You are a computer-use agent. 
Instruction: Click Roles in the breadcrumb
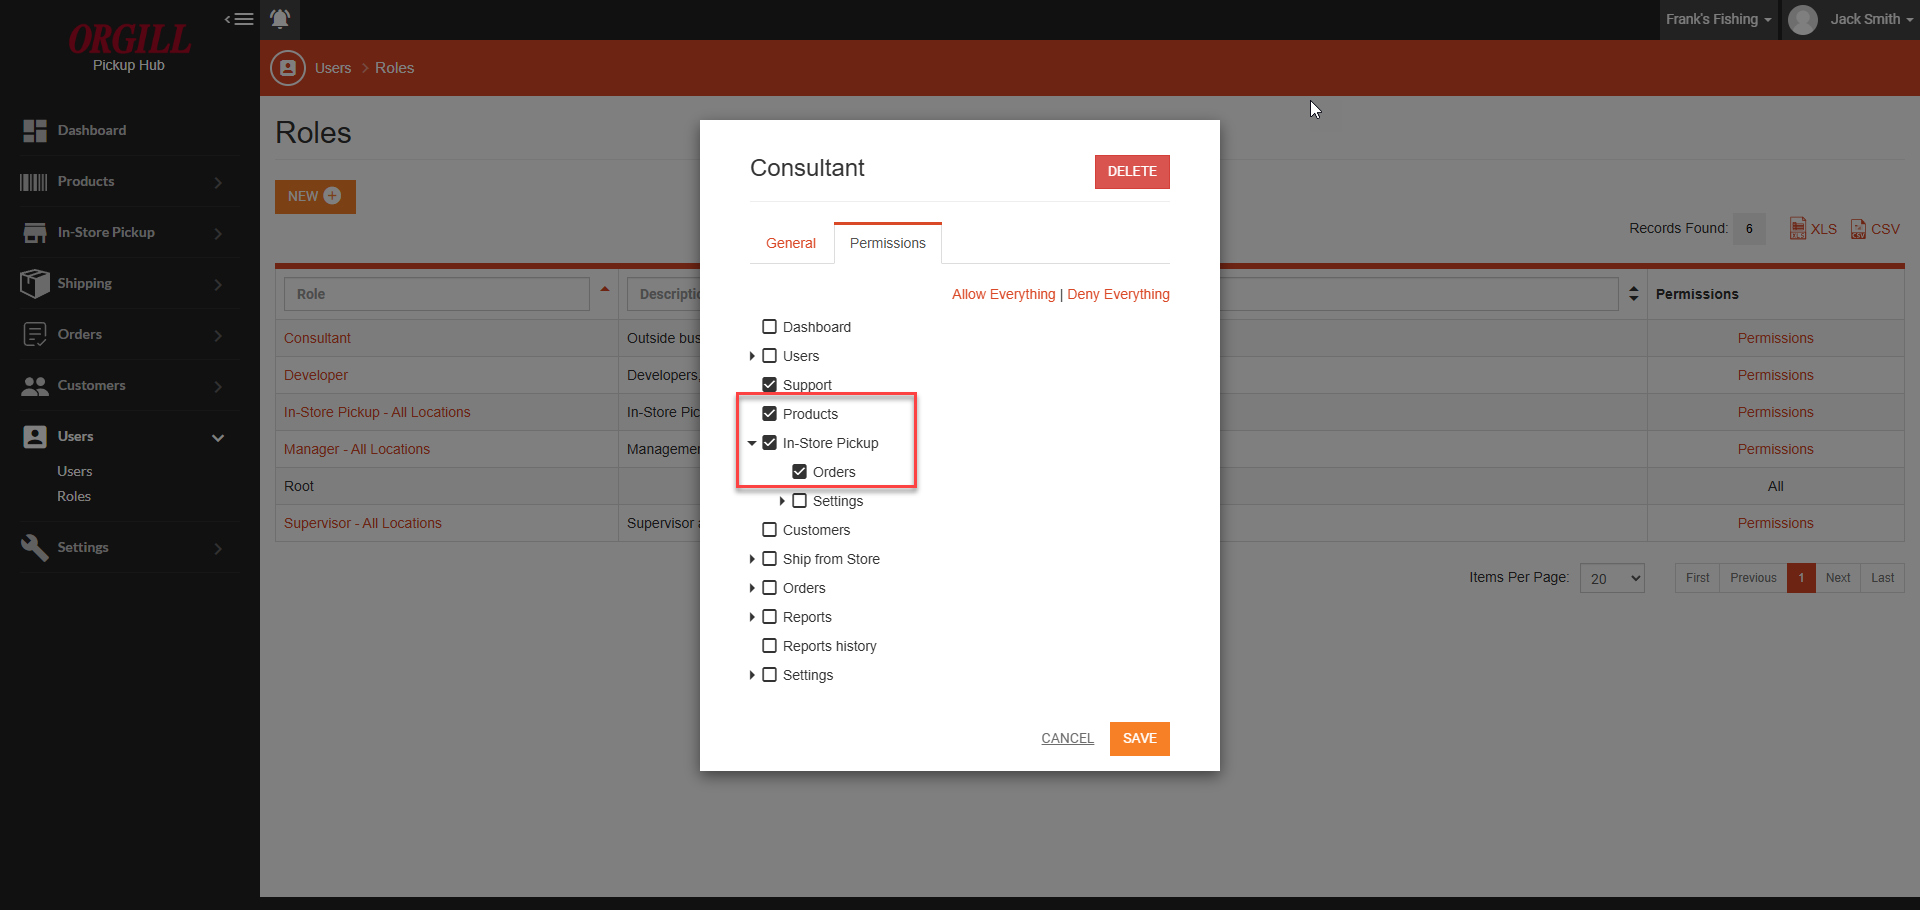394,68
